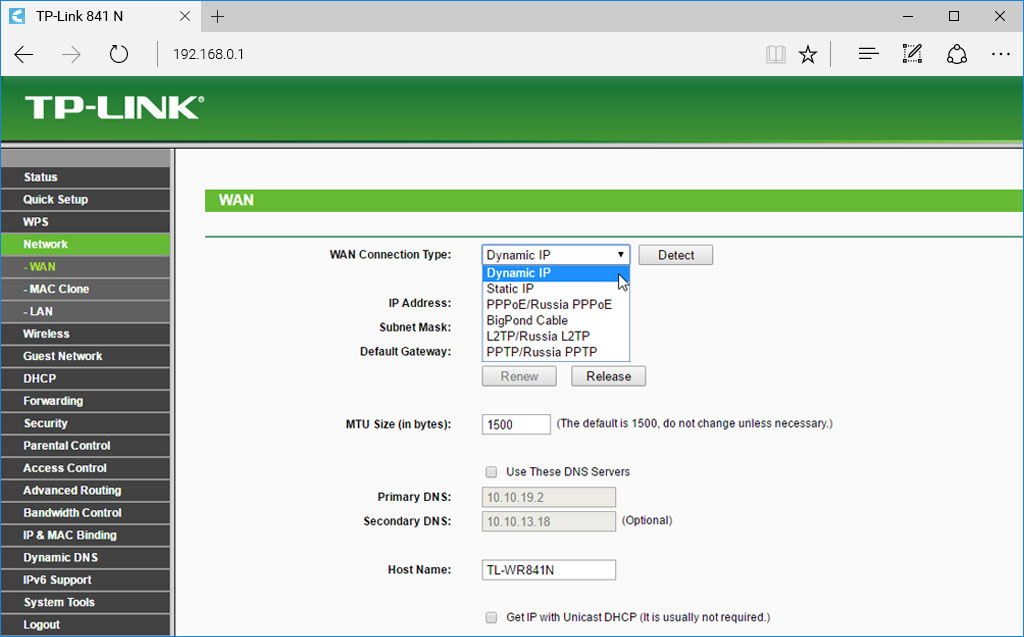Open Access Control settings
The image size is (1024, 637).
(86, 468)
